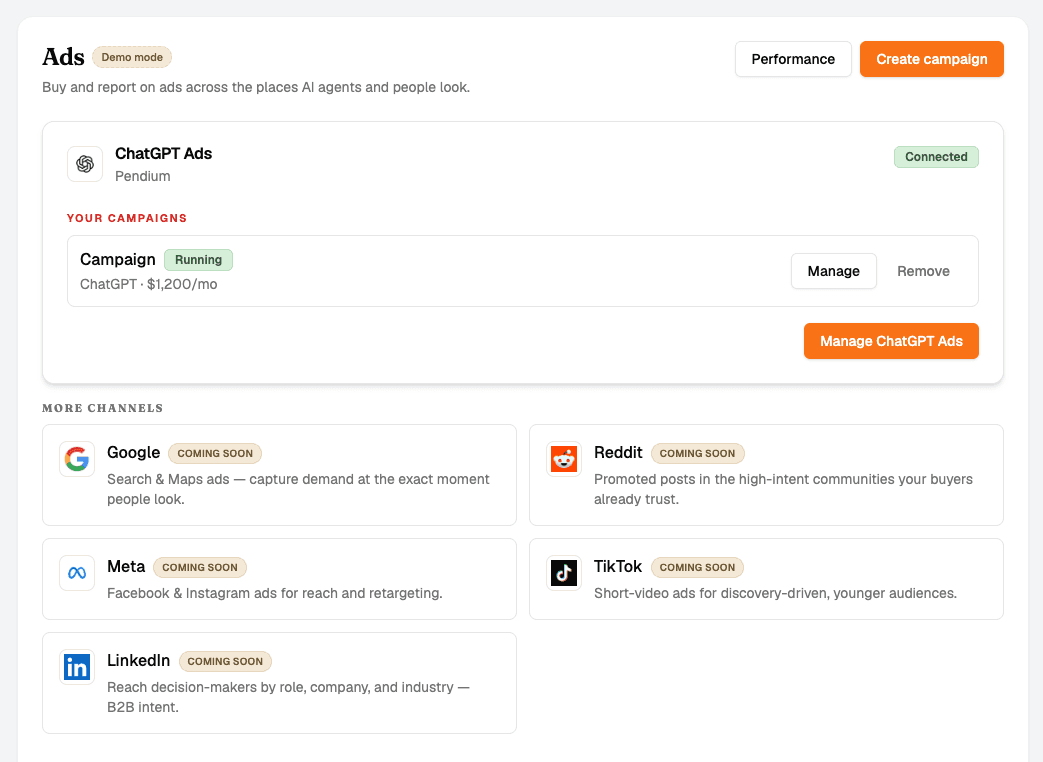Click the Running status badge
Viewport: 1043px width, 762px height.
(x=198, y=260)
